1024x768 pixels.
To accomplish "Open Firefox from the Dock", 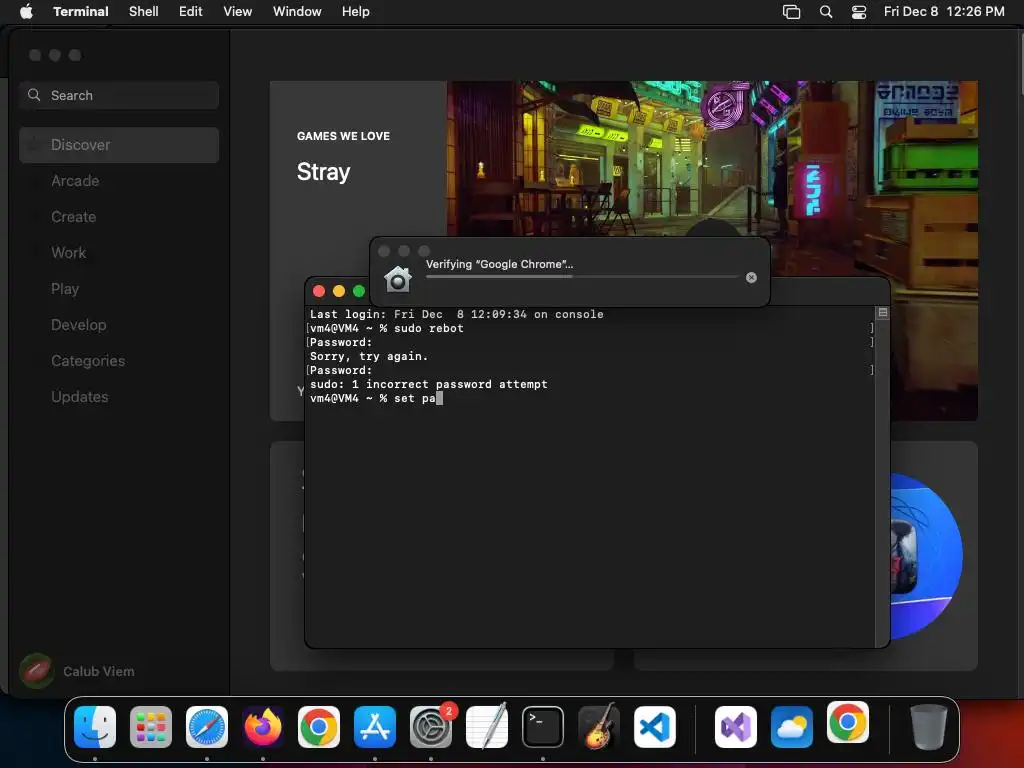I will (x=263, y=727).
